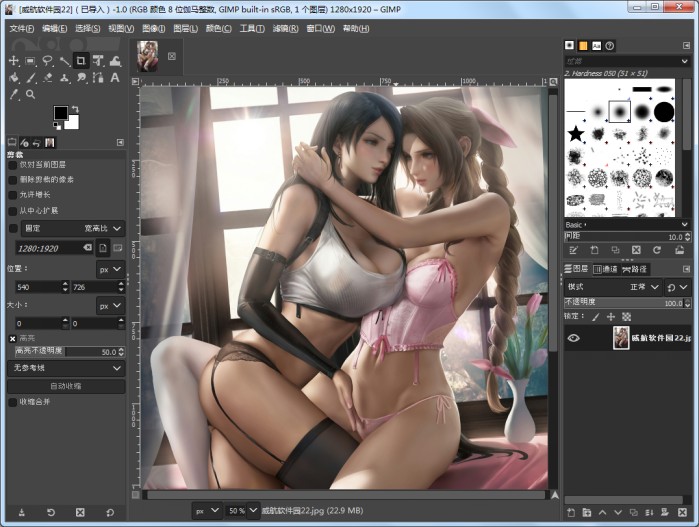
Task: Select the Unified Transform tool
Action: pyautogui.click(x=98, y=61)
